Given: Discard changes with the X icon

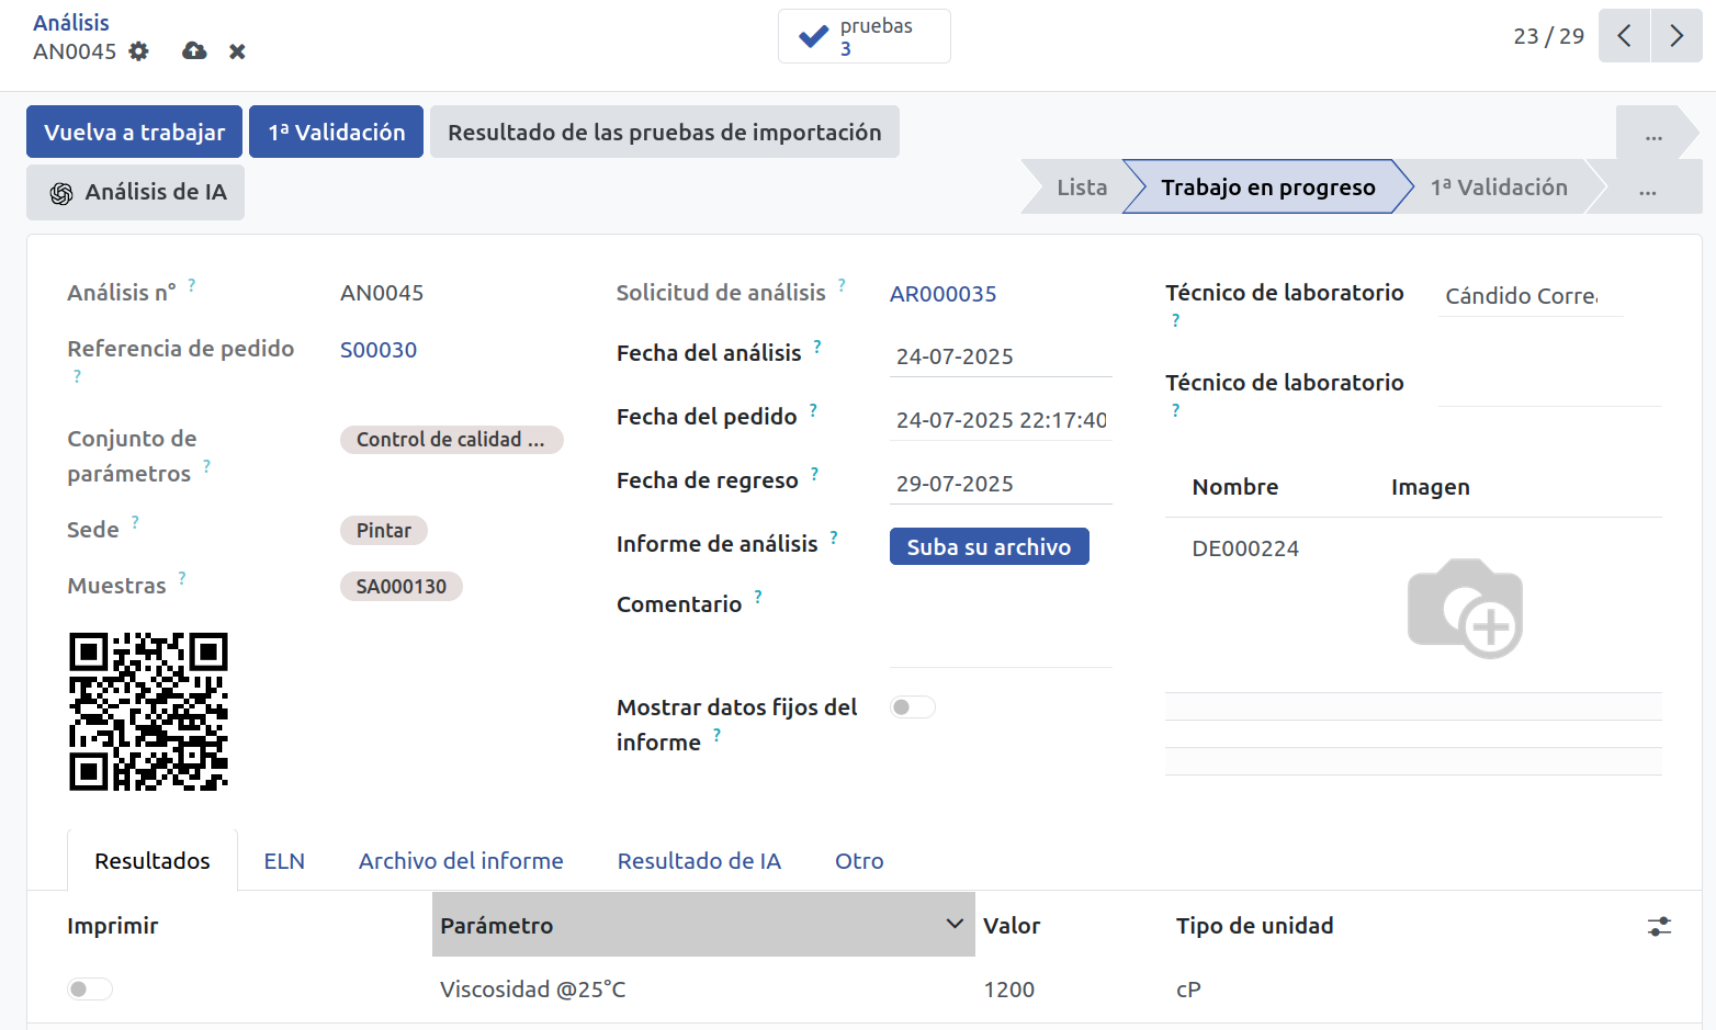Looking at the screenshot, I should [x=237, y=51].
